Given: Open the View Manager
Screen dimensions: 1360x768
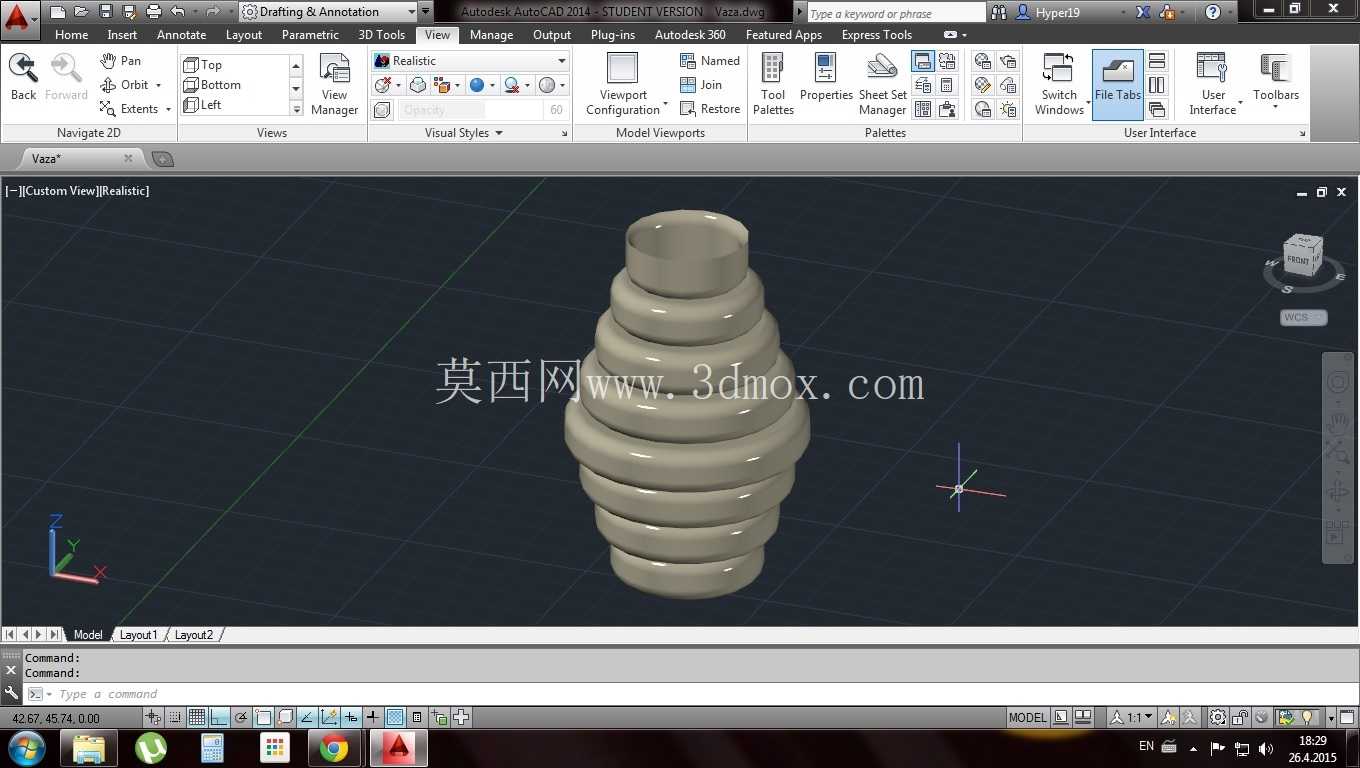Looking at the screenshot, I should pos(334,85).
